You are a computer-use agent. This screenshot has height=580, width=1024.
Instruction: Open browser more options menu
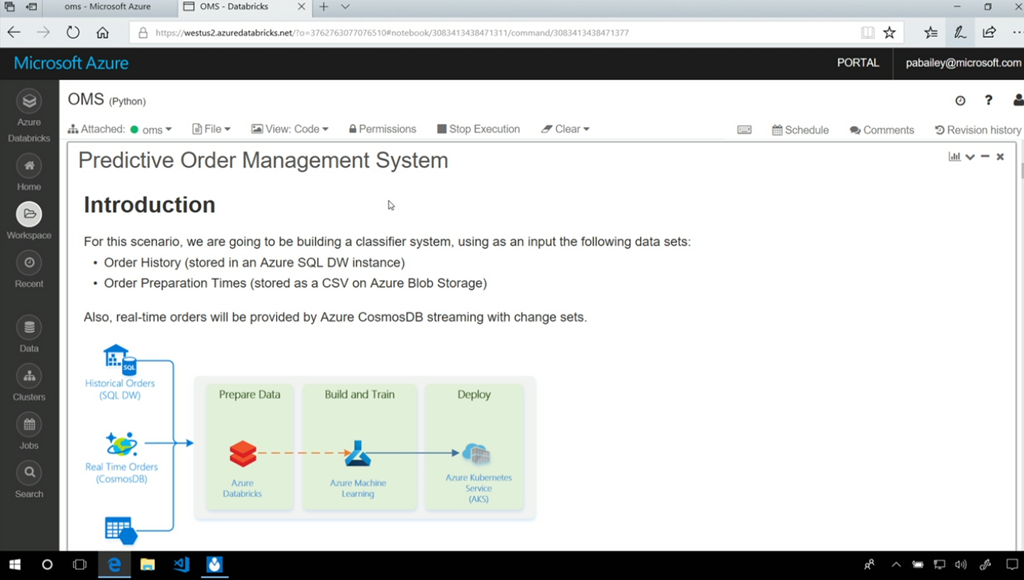(x=1017, y=33)
